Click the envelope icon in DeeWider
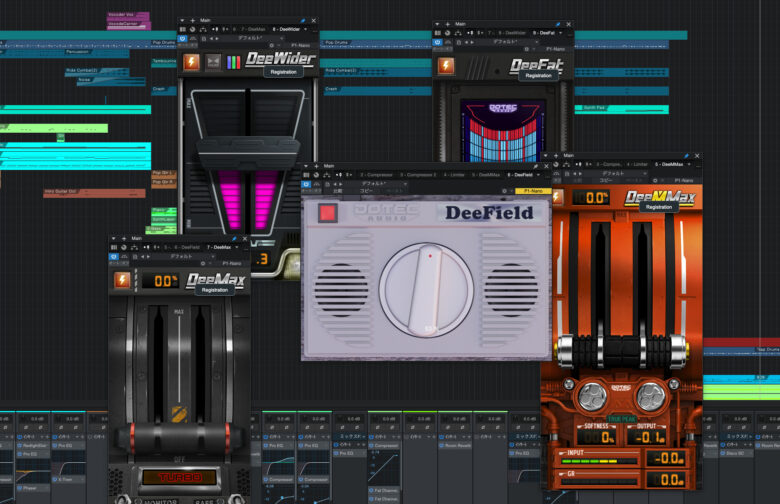Image resolution: width=780 pixels, height=504 pixels. pos(213,62)
